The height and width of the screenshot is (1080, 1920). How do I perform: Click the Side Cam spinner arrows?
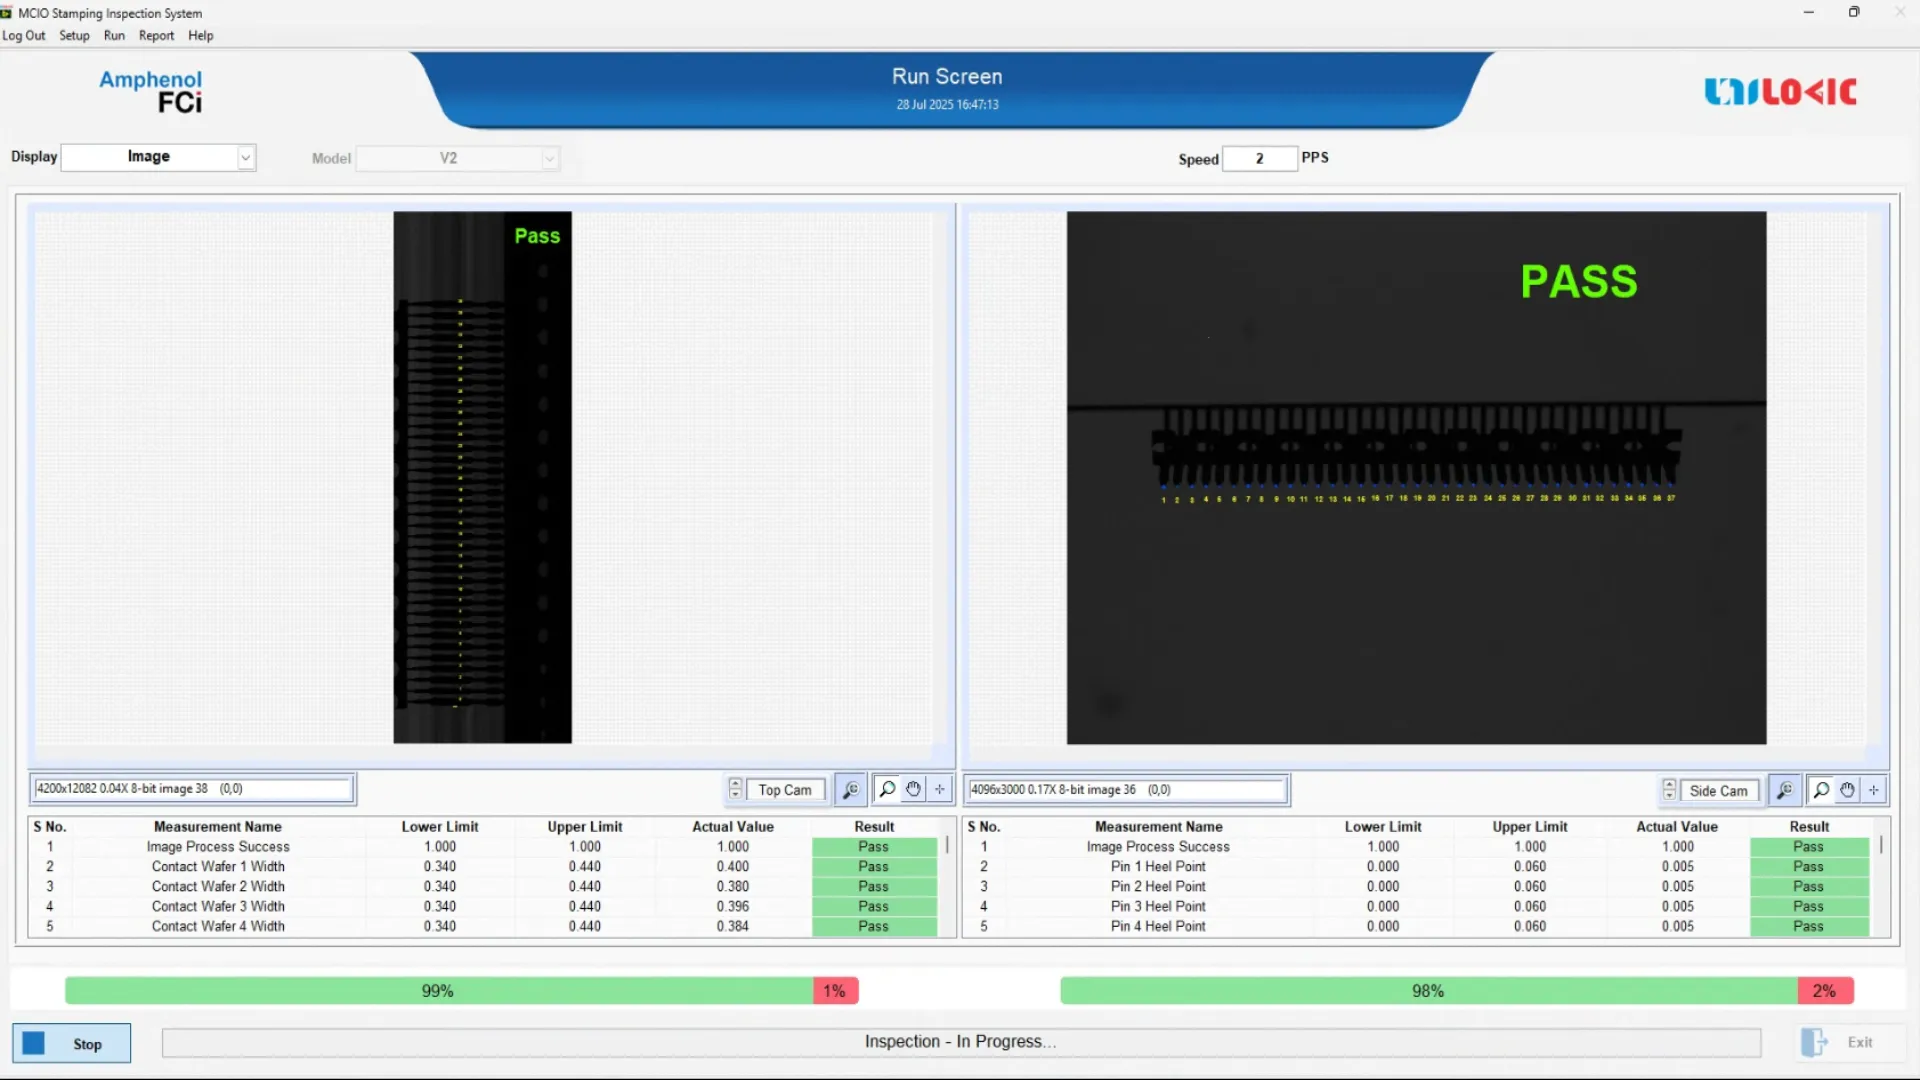click(1669, 791)
